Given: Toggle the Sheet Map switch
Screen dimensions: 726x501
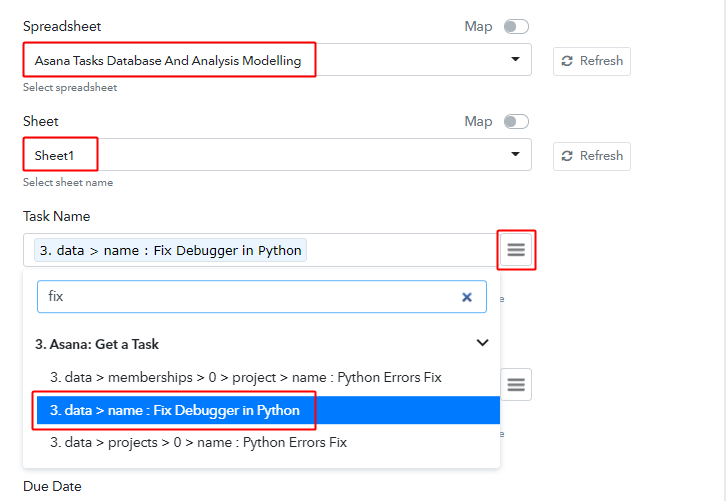Looking at the screenshot, I should tap(516, 122).
